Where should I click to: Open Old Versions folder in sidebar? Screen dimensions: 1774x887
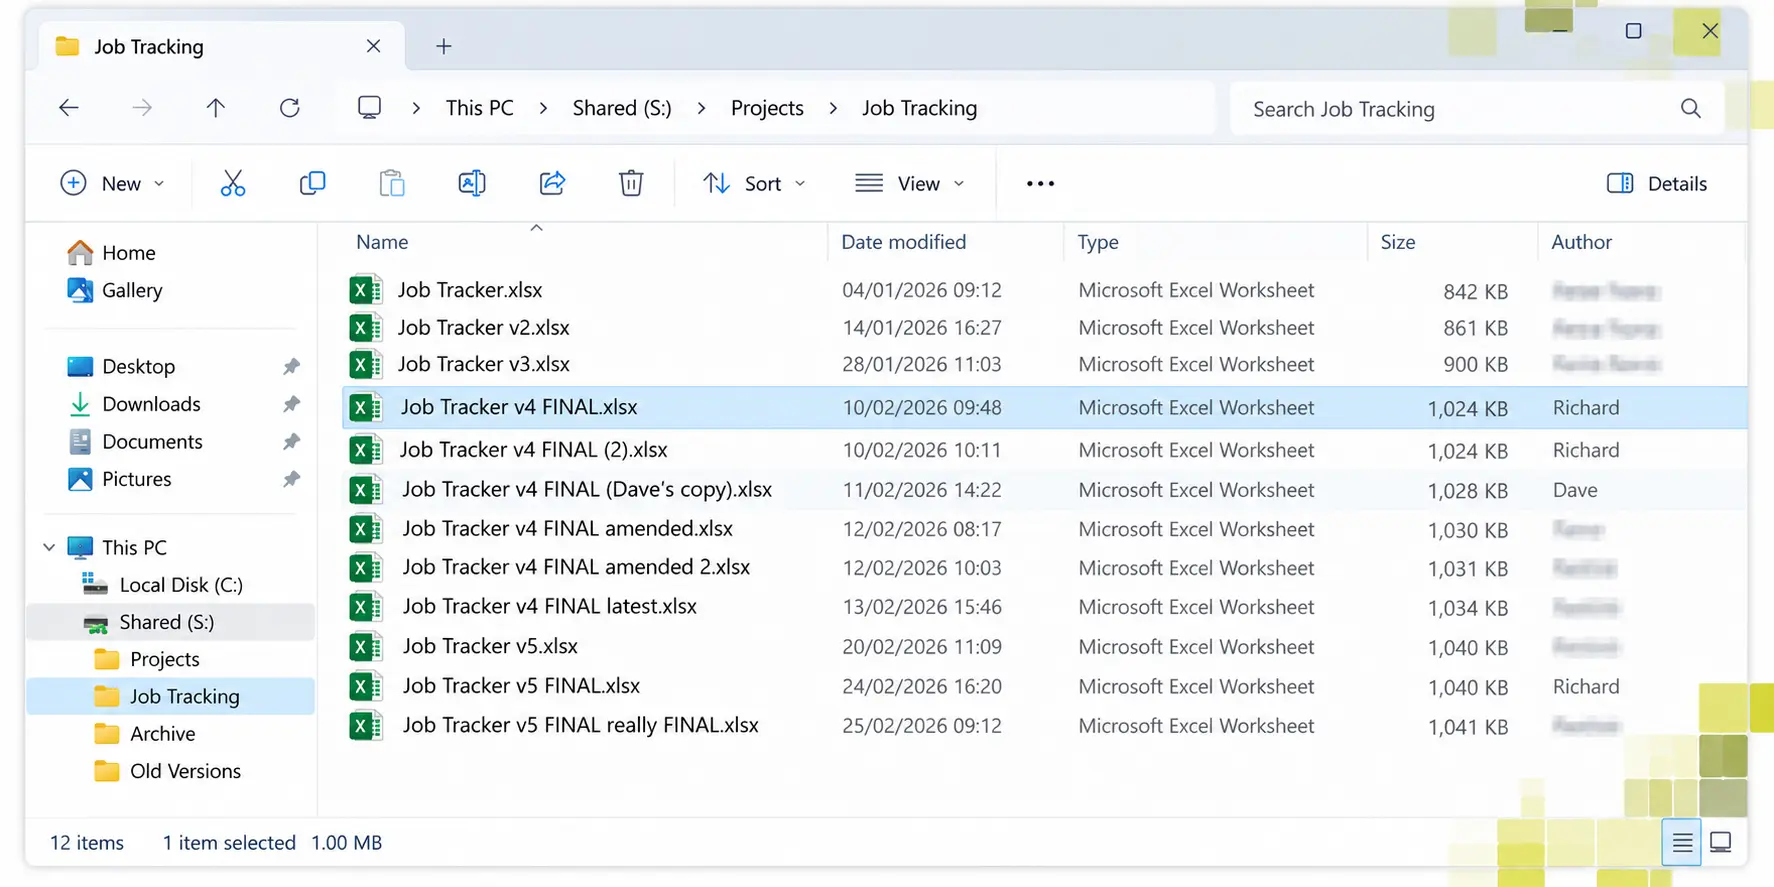pyautogui.click(x=185, y=771)
